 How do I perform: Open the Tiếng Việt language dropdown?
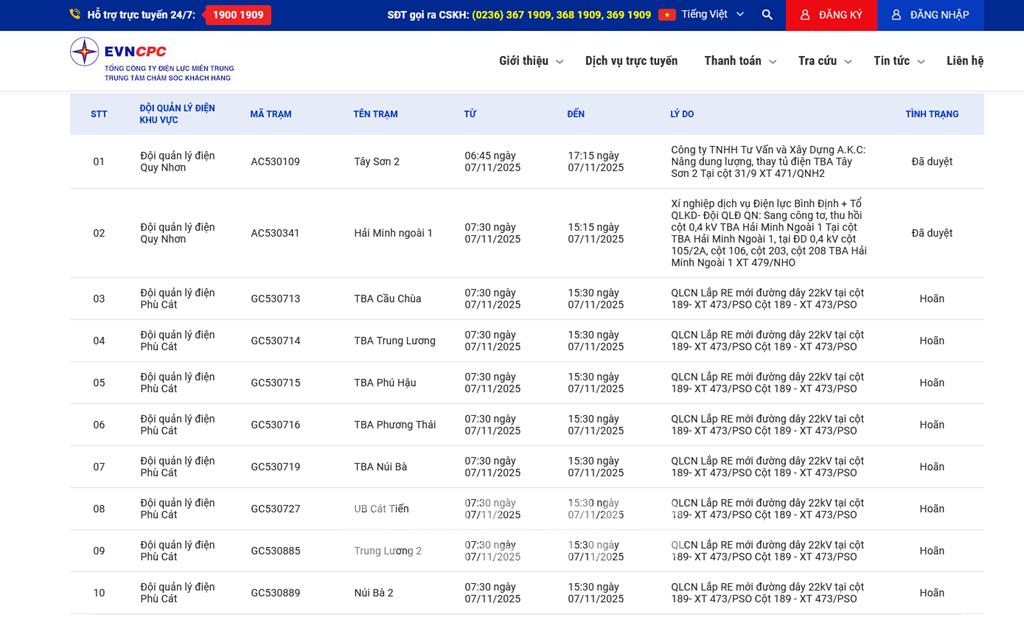point(713,15)
